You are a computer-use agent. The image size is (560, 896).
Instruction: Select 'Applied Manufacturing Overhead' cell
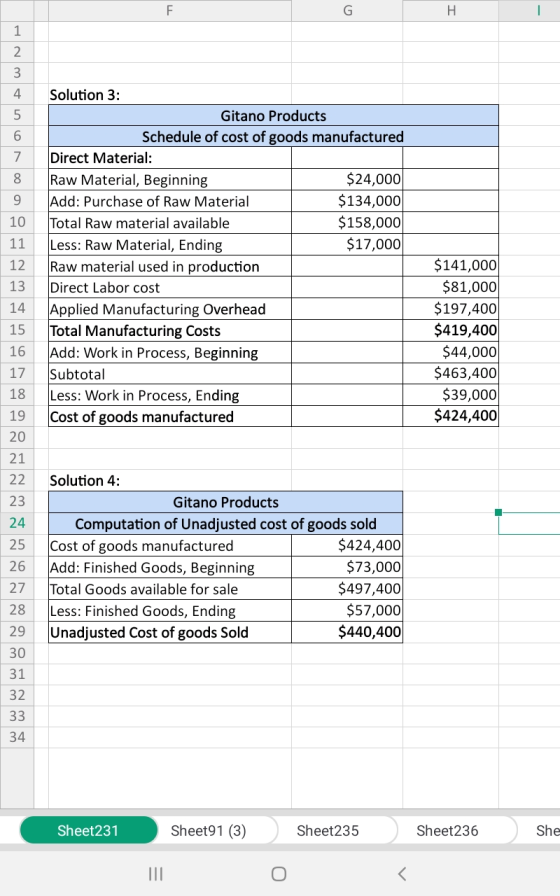[170, 309]
